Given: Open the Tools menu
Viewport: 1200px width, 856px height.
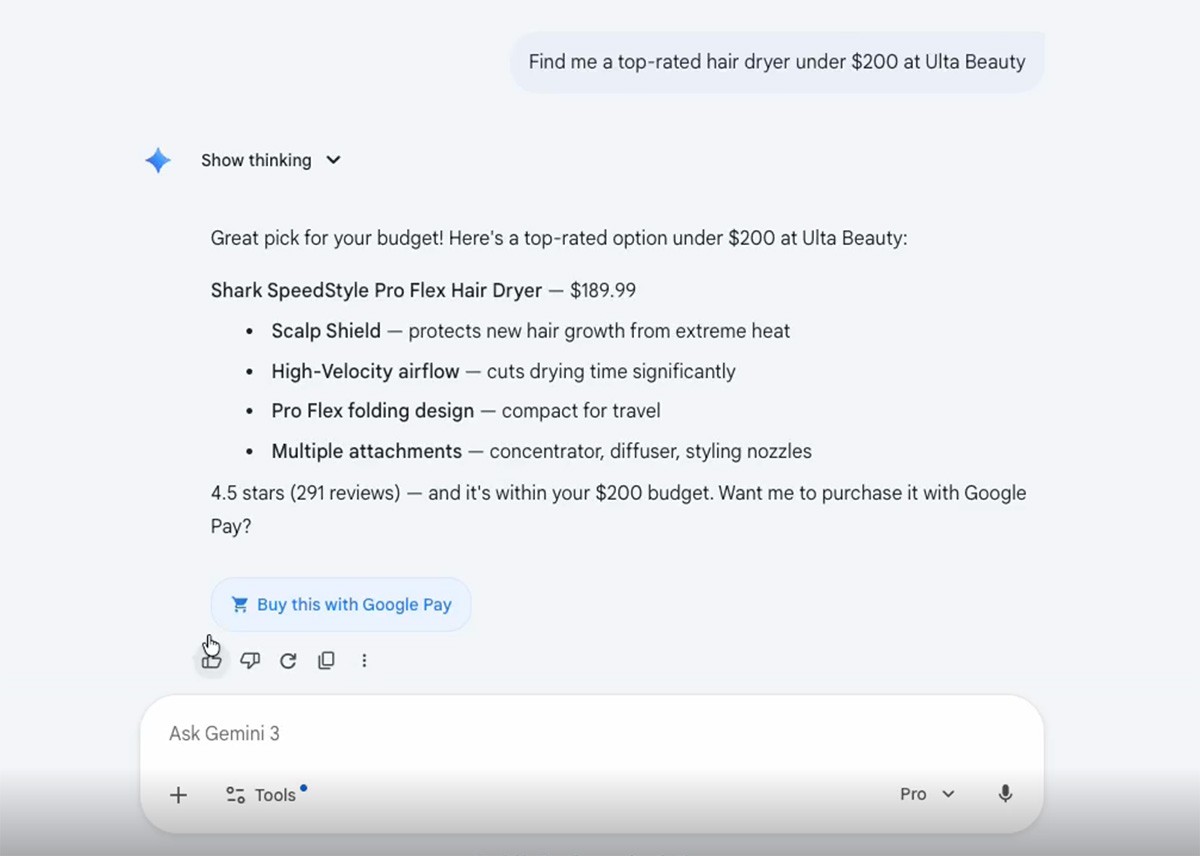Looking at the screenshot, I should [x=262, y=795].
